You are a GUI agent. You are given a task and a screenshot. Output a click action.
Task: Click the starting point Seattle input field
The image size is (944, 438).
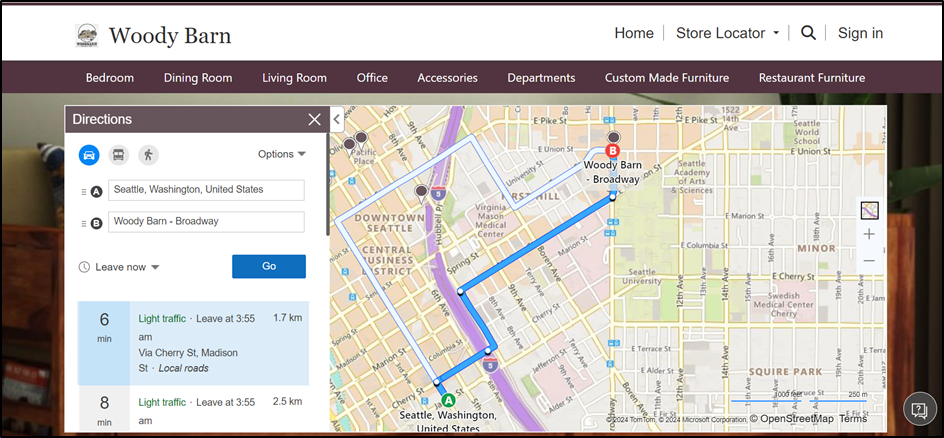coord(207,190)
